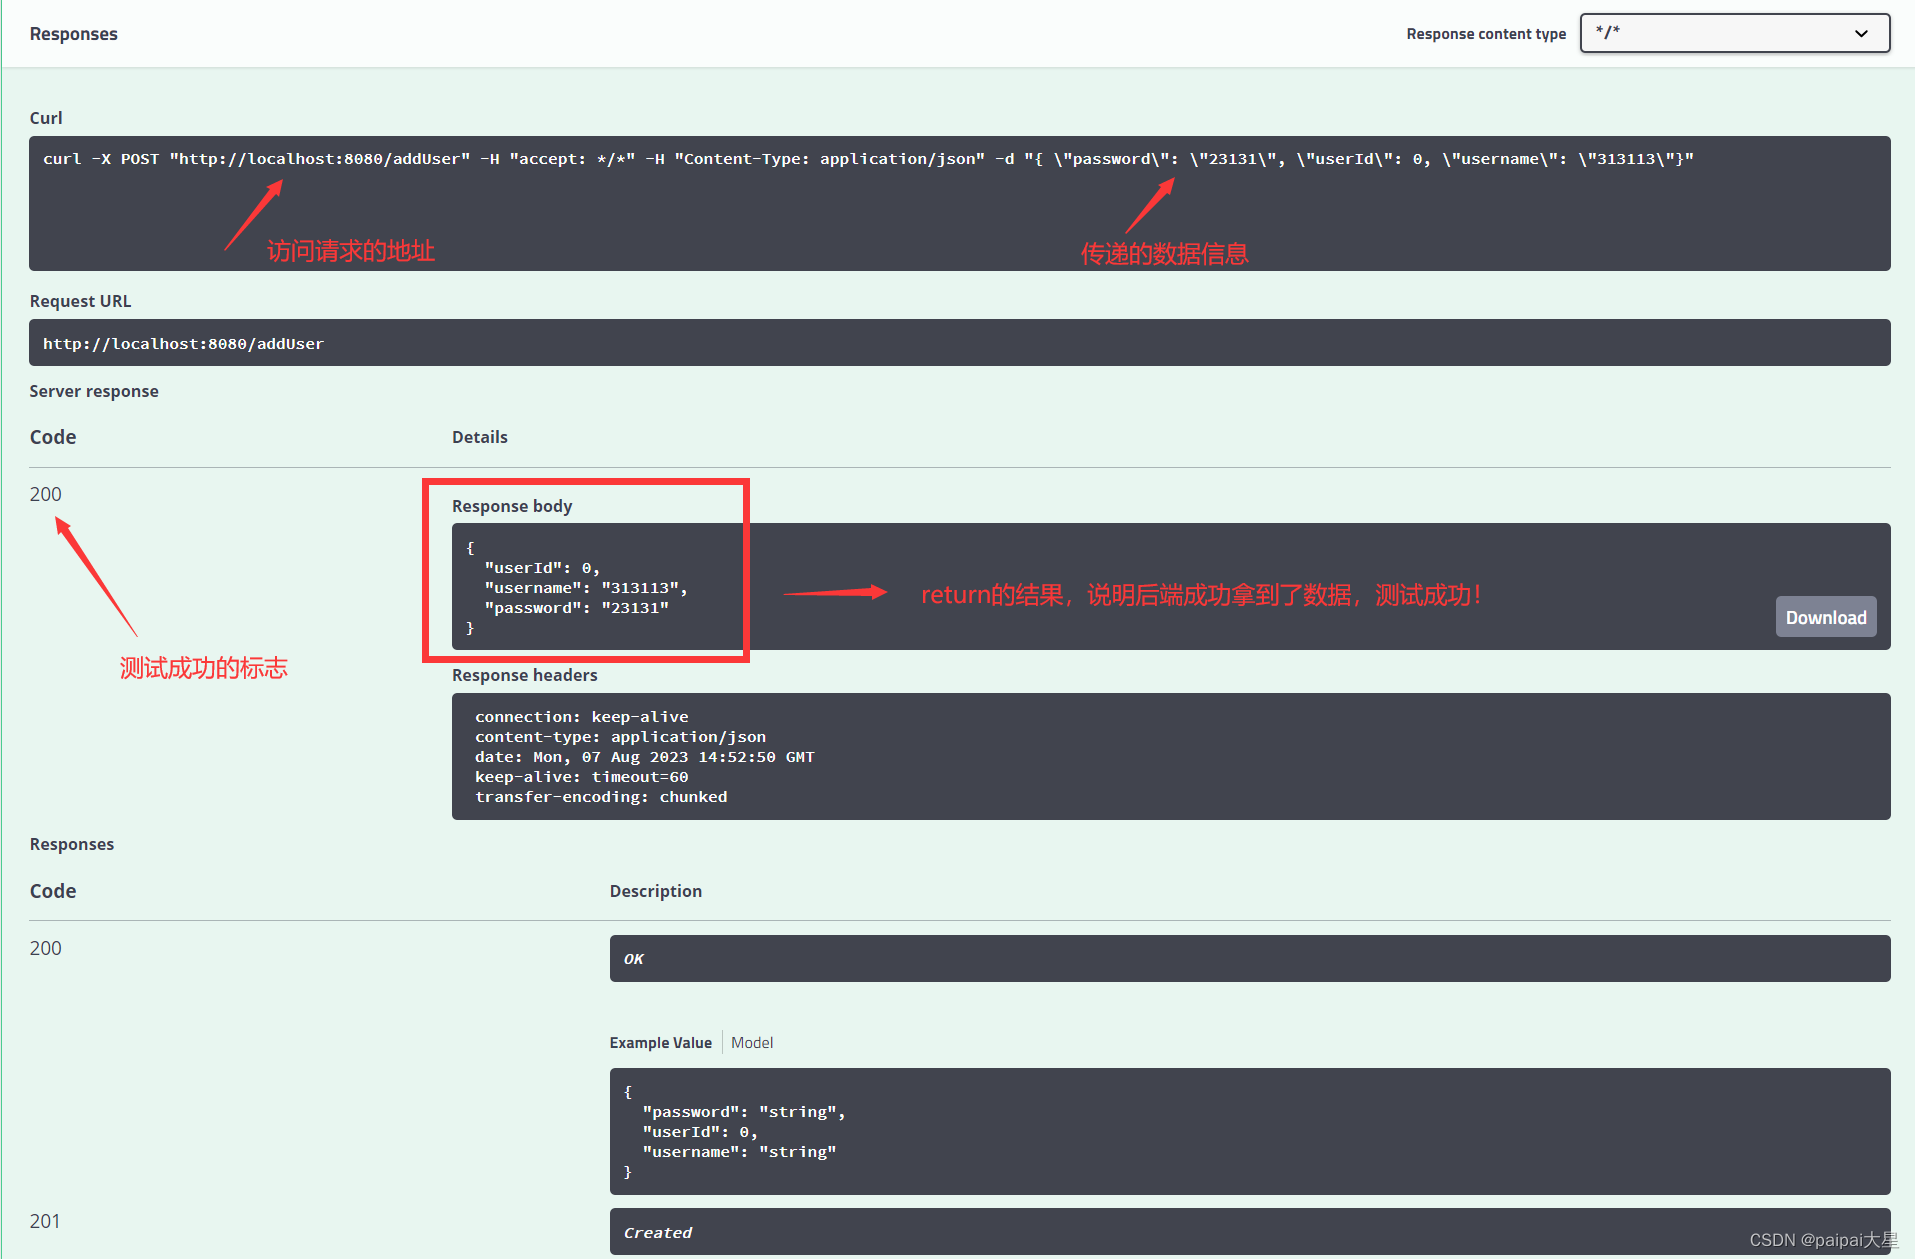Click the server response code 200
The height and width of the screenshot is (1259, 1915).
click(45, 494)
